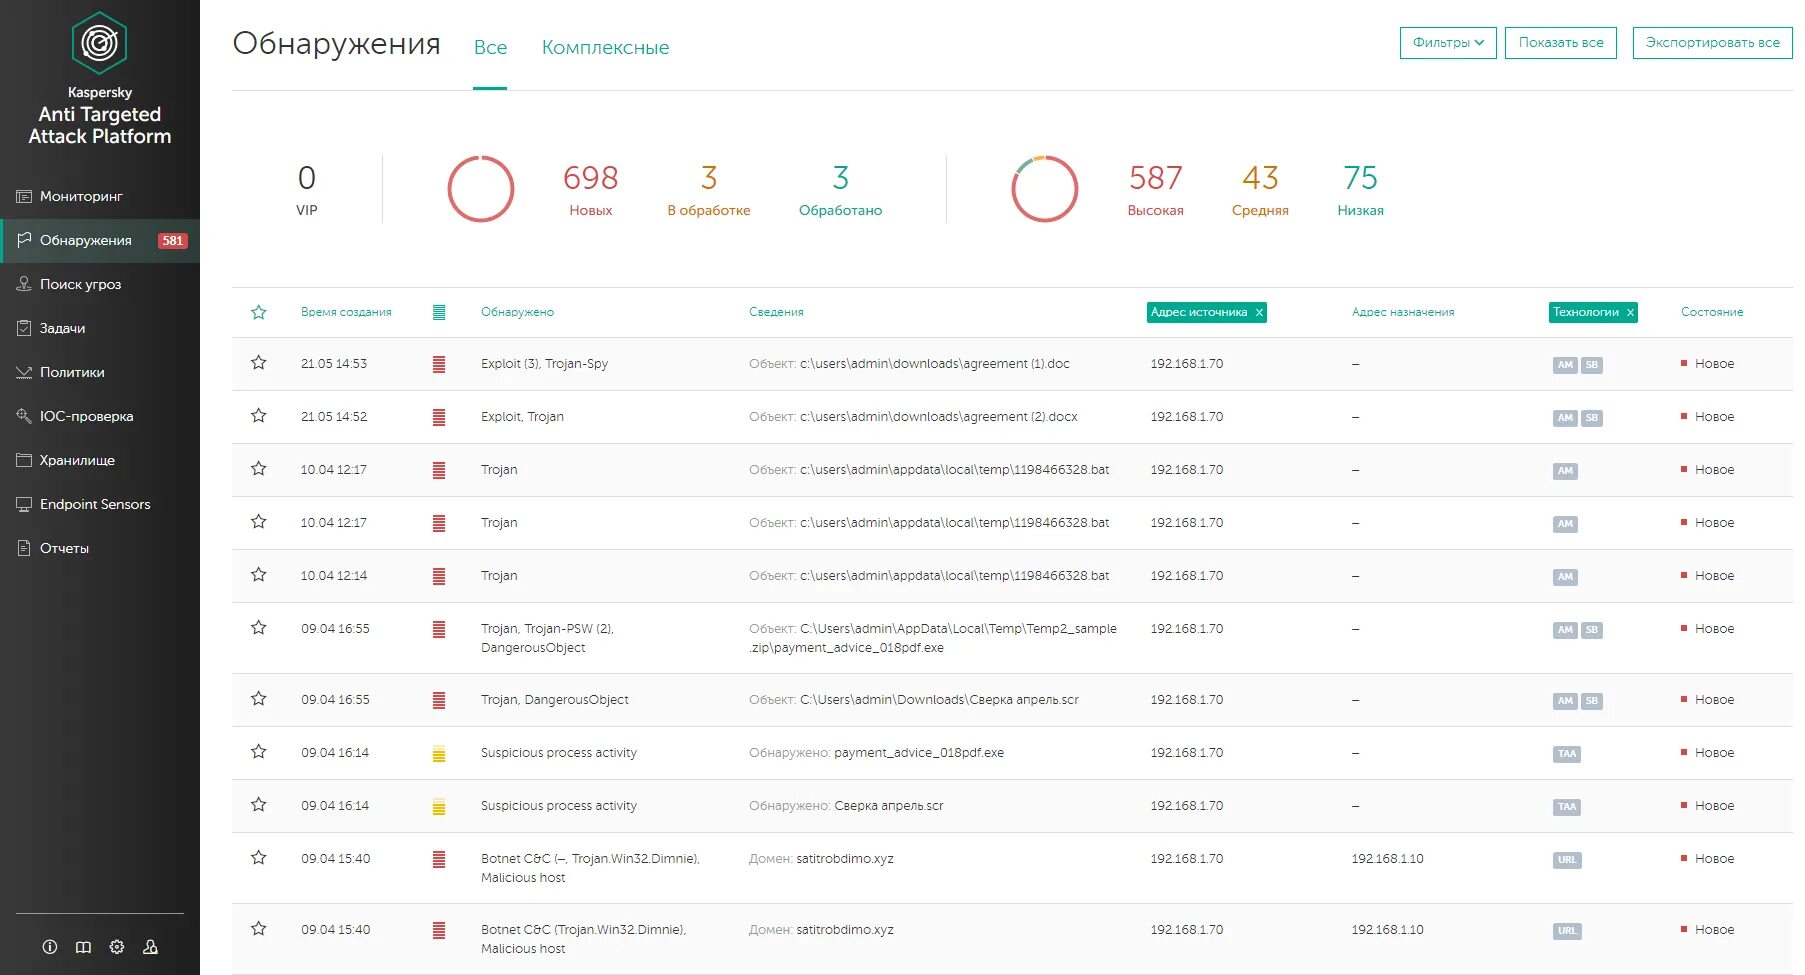Screen dimensions: 1805x975
Task: Click AM badge in the Exploit (3), Trojan-Spy row
Action: (x=1565, y=365)
